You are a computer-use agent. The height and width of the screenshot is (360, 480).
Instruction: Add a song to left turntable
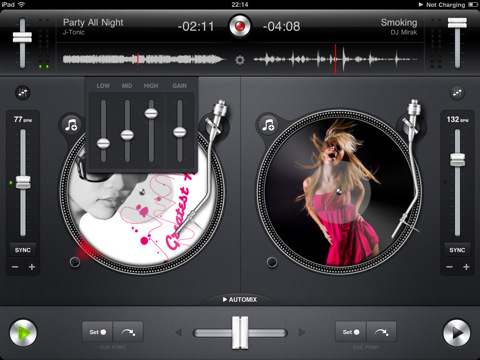(71, 125)
